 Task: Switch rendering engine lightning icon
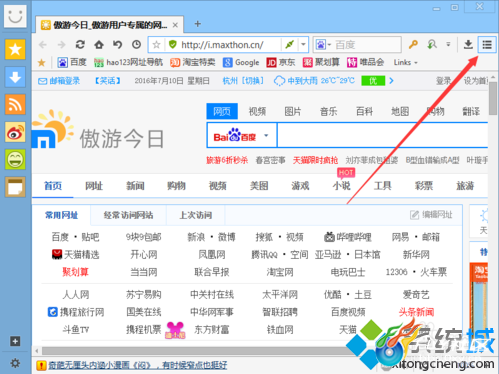tap(290, 44)
